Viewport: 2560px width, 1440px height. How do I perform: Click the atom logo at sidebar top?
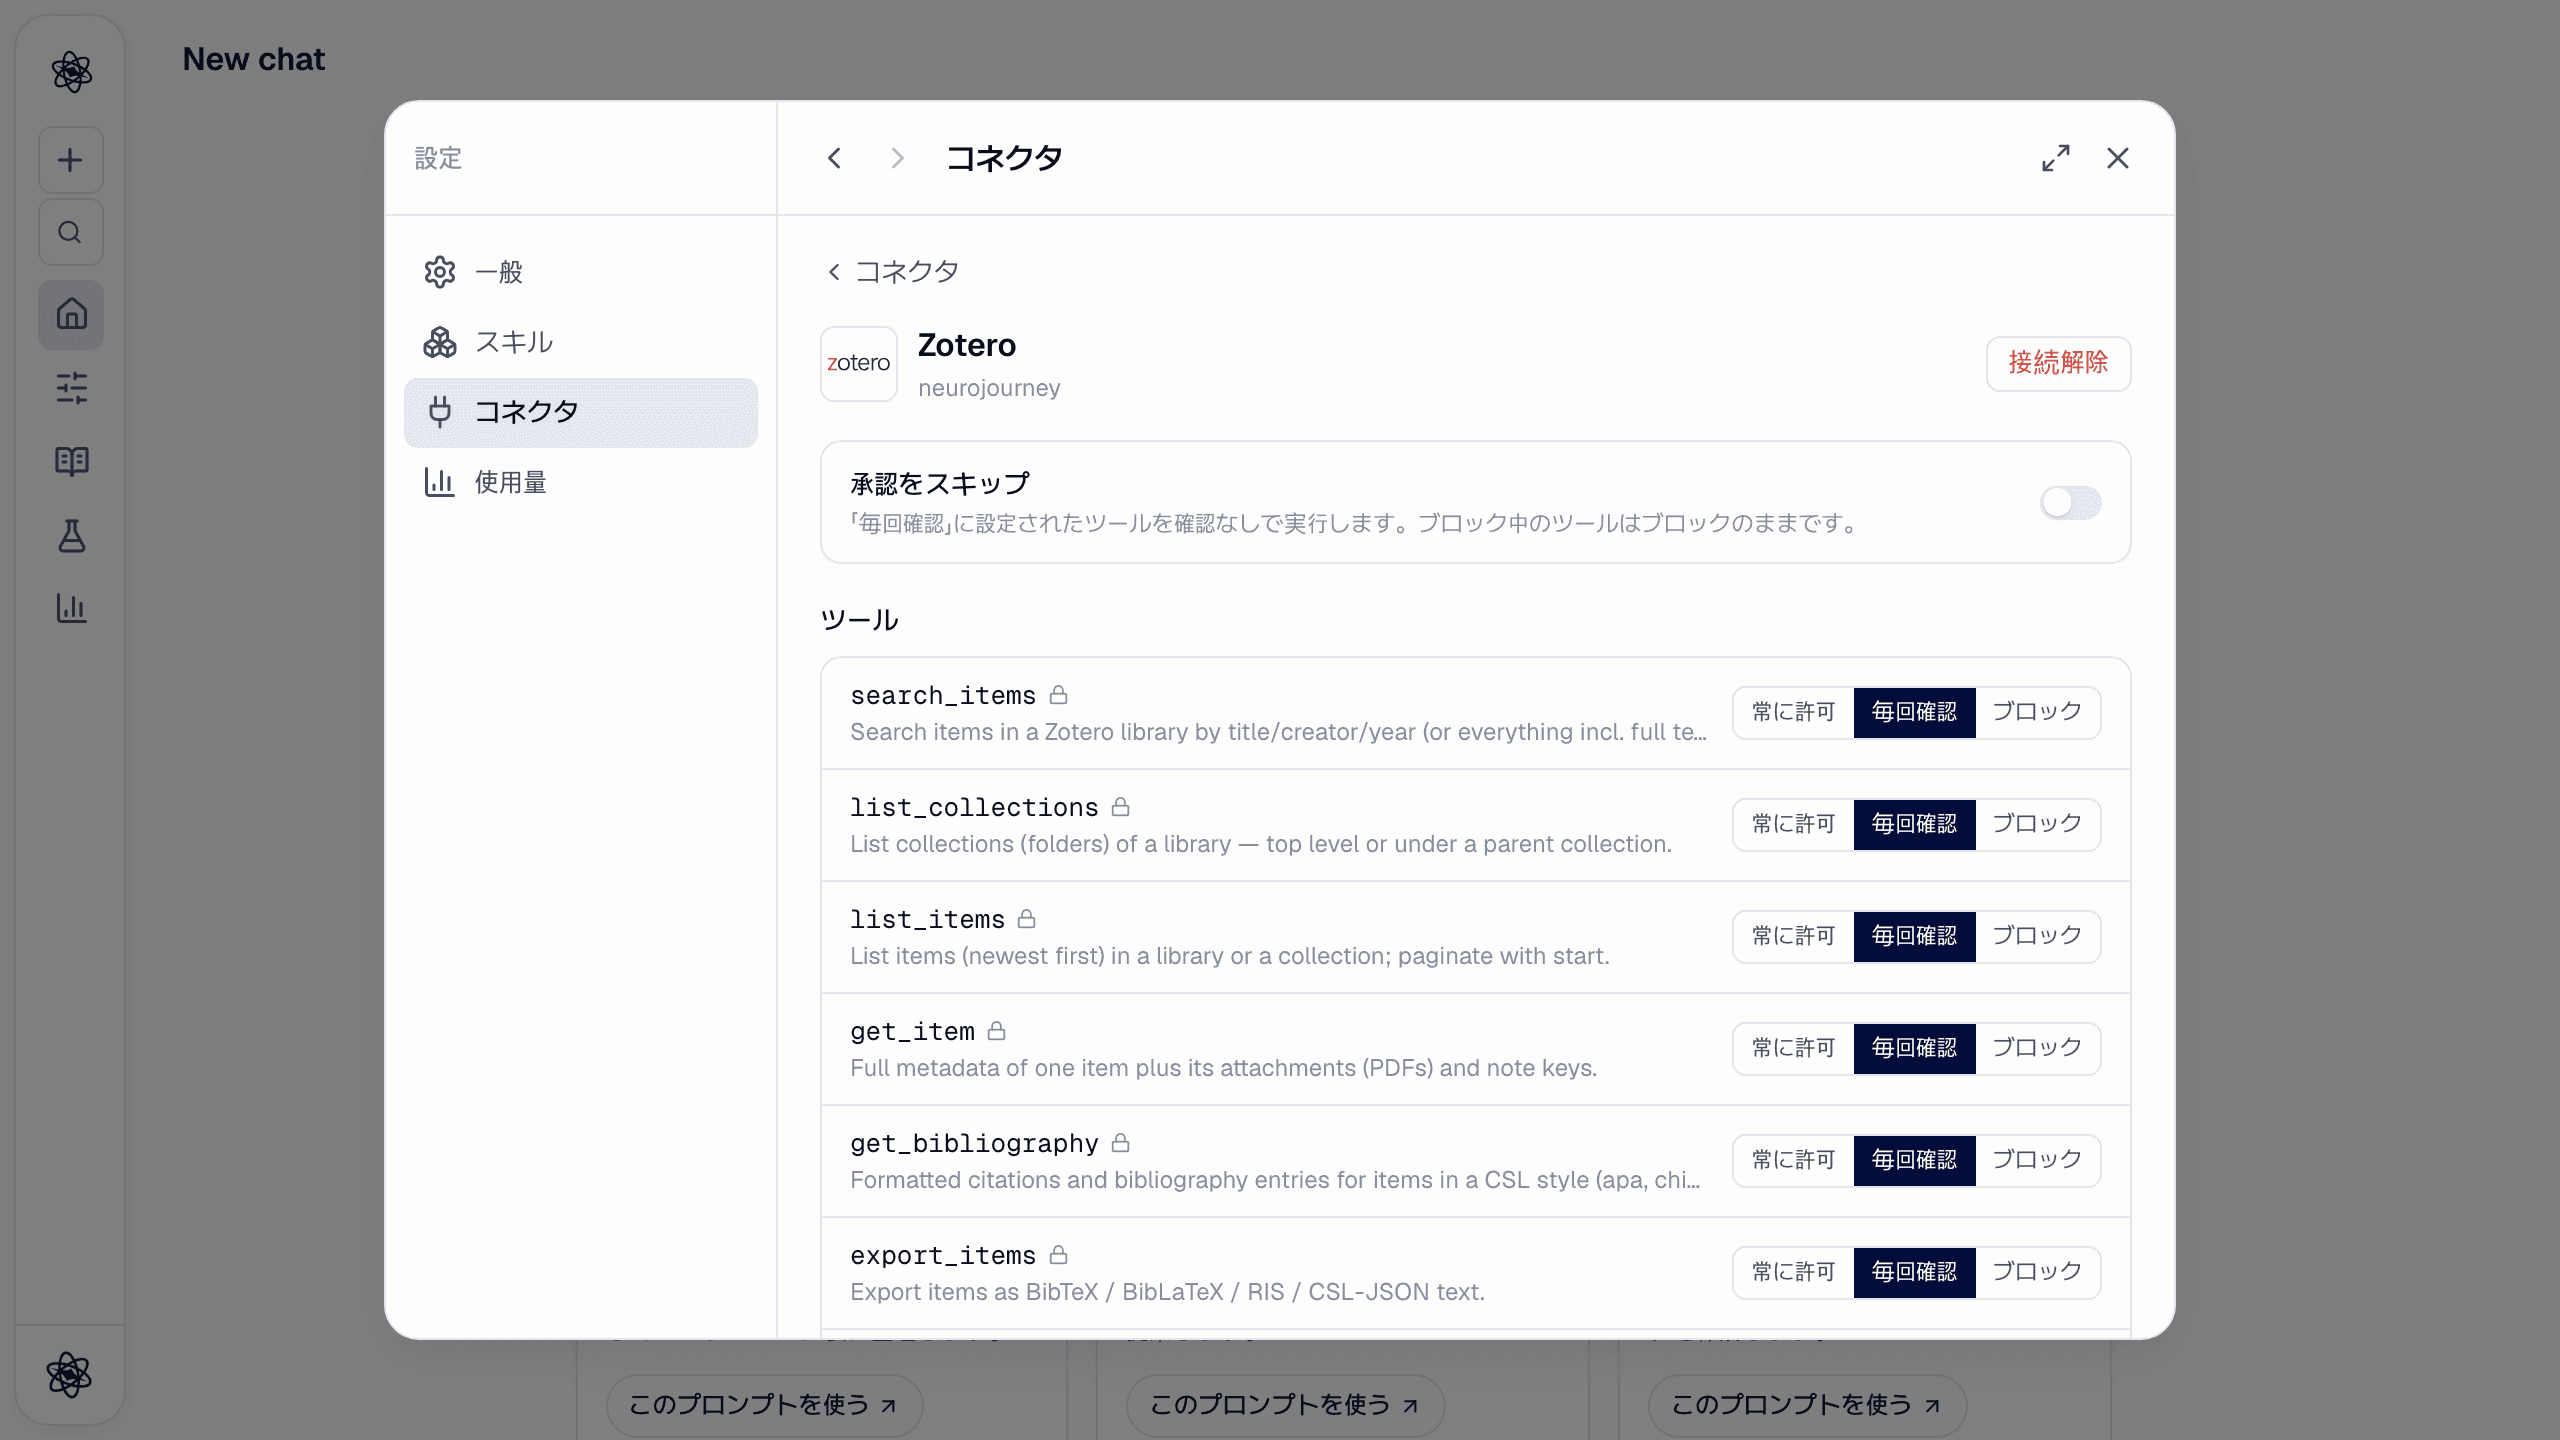point(71,72)
